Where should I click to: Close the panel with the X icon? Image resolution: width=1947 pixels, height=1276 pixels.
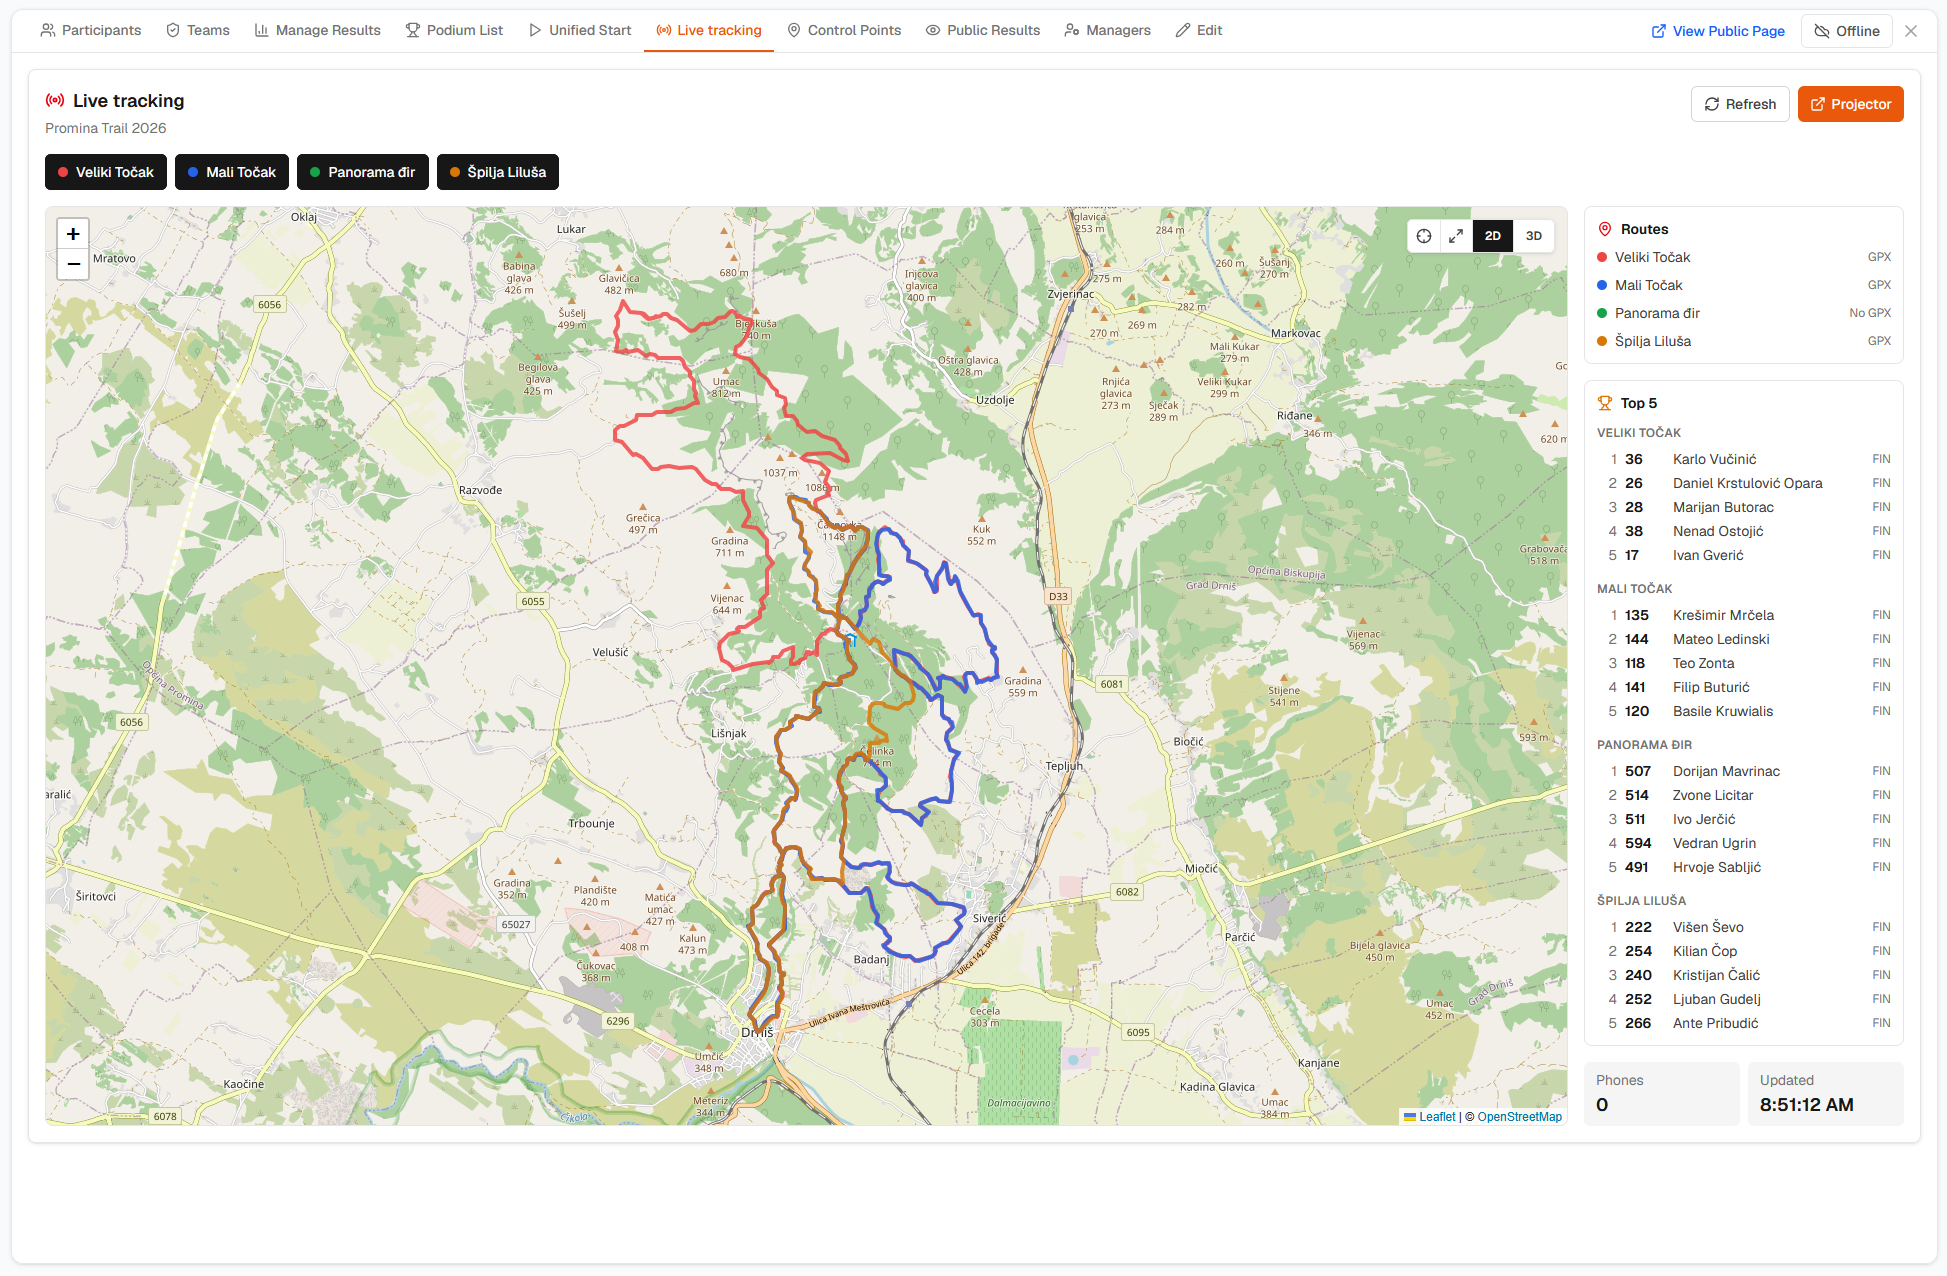1911,31
